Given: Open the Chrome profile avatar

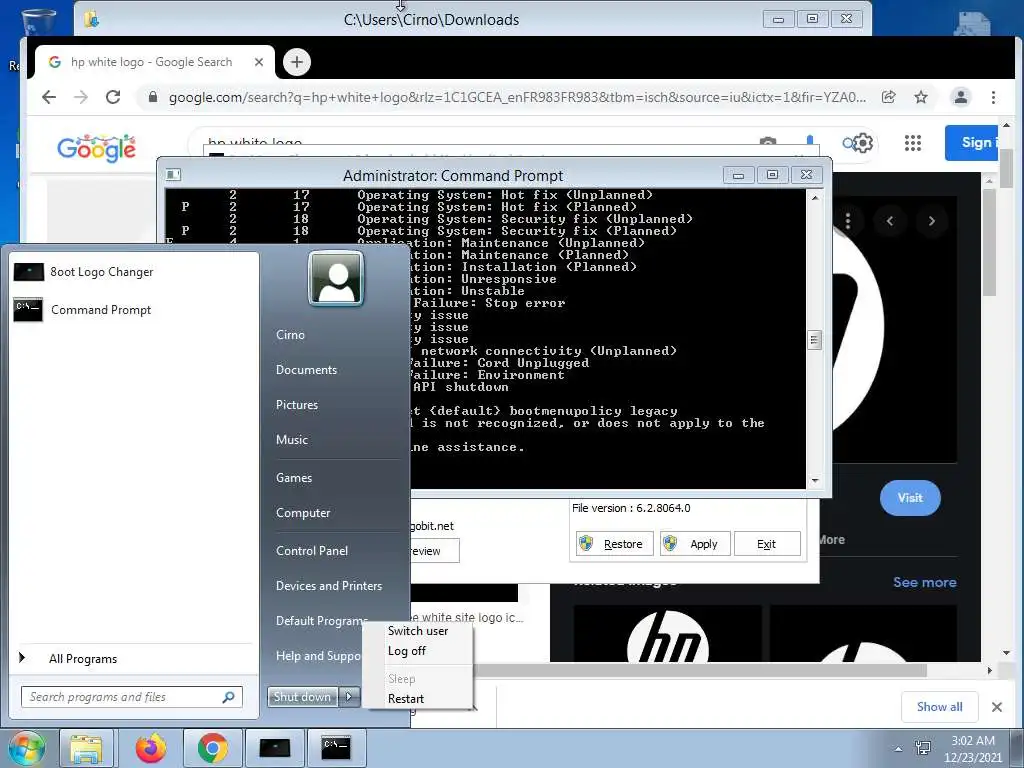Looking at the screenshot, I should pos(961,97).
